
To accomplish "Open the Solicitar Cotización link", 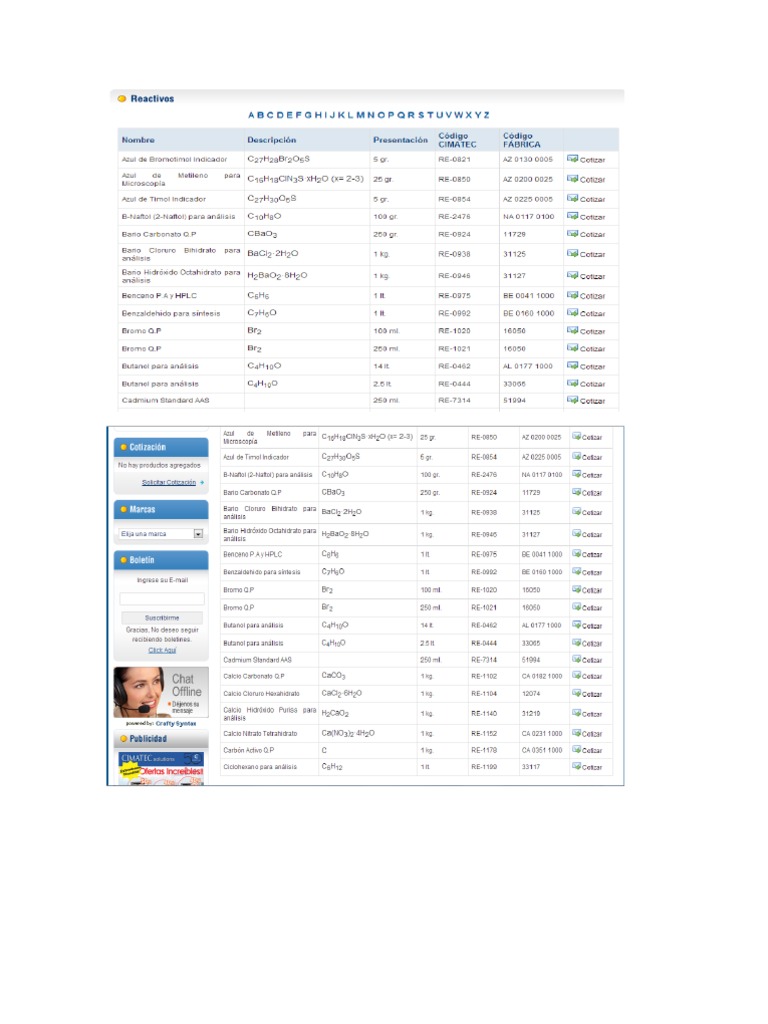I will pyautogui.click(x=169, y=482).
